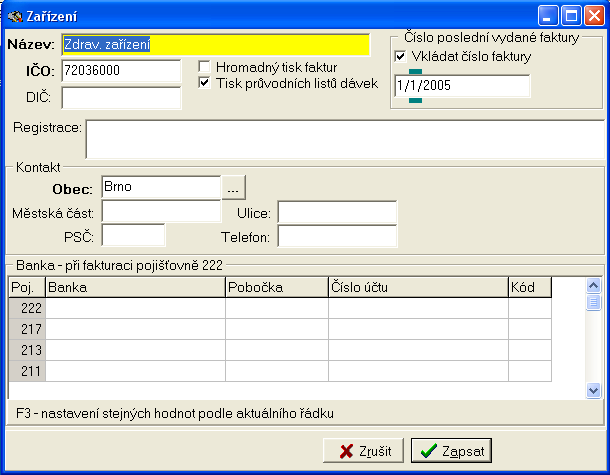Click Banka cell for insurer 213

(x=135, y=350)
